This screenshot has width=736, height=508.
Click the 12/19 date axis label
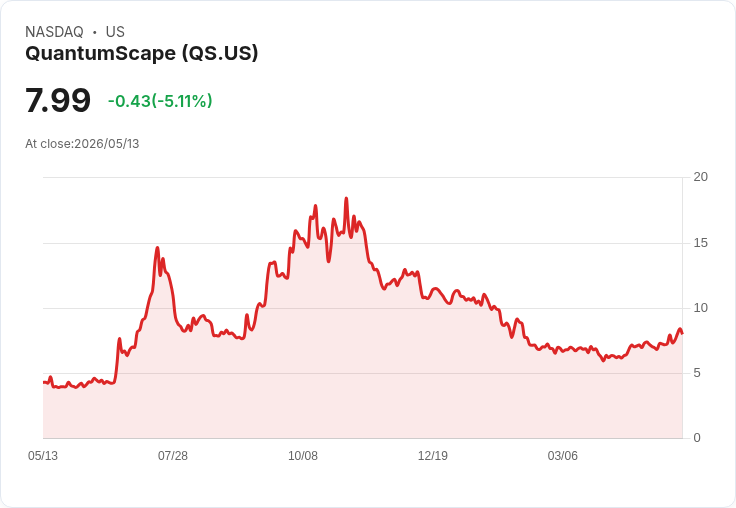click(433, 455)
